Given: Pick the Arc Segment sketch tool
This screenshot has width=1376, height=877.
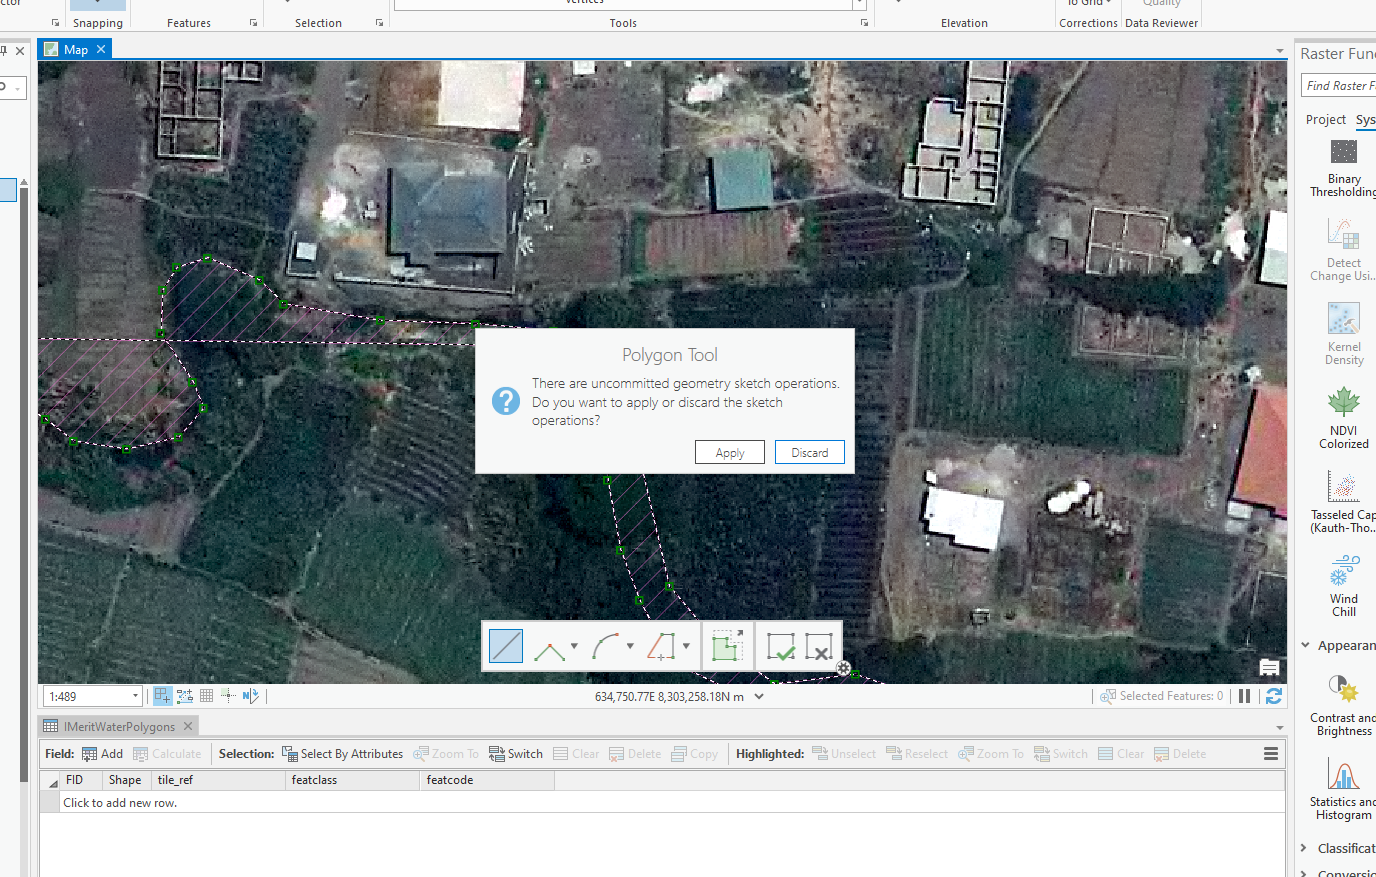Looking at the screenshot, I should (605, 647).
